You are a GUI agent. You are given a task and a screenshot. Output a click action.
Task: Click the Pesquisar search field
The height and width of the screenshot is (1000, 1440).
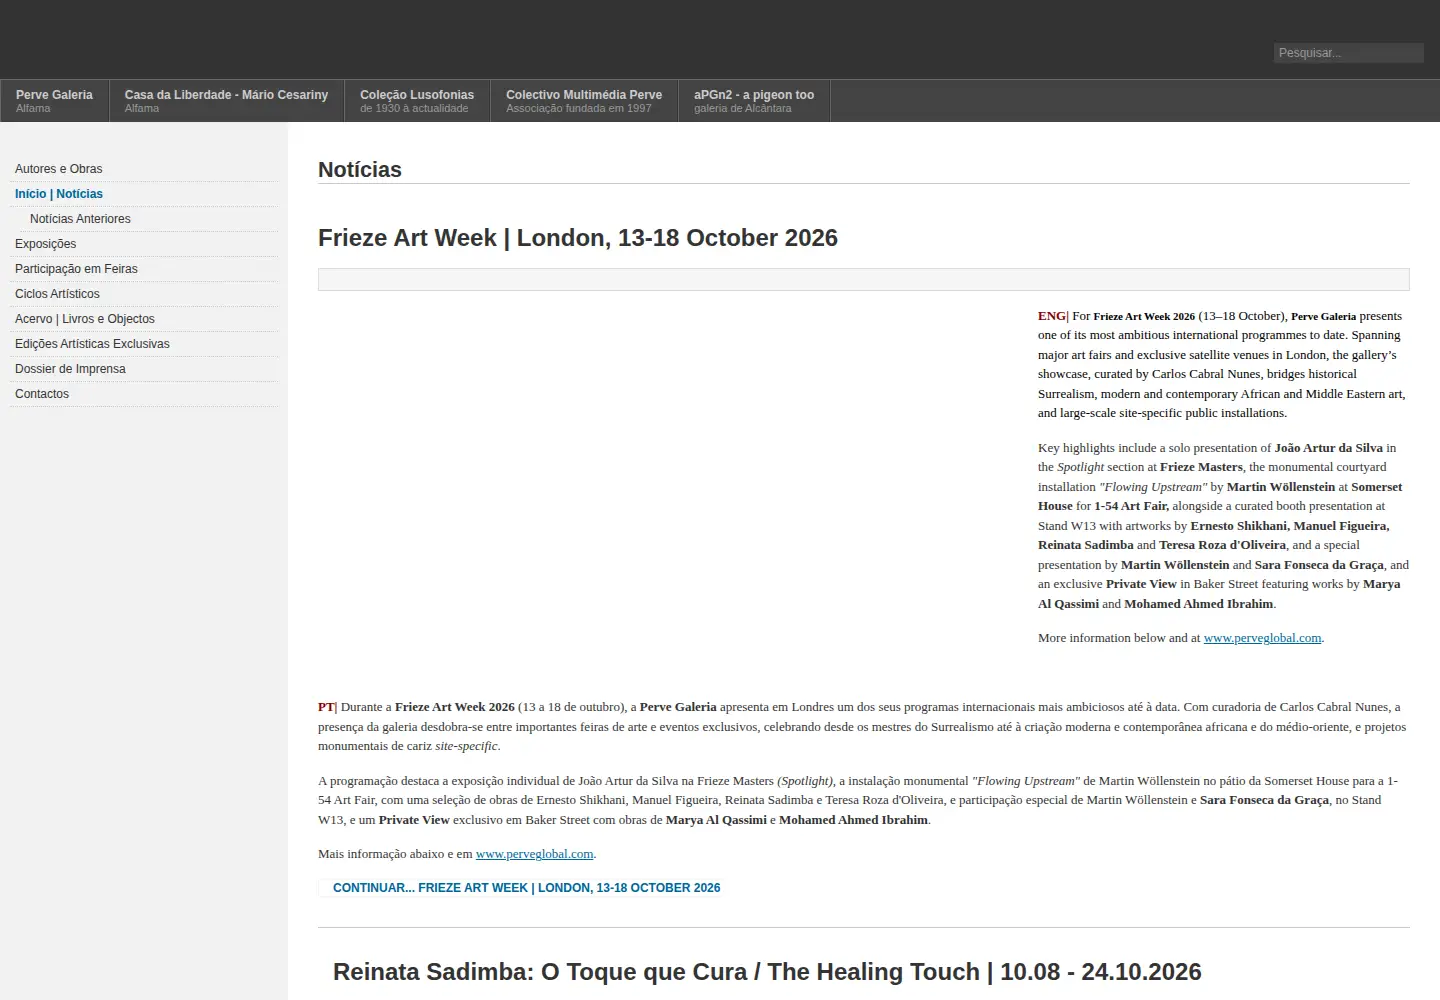1348,53
